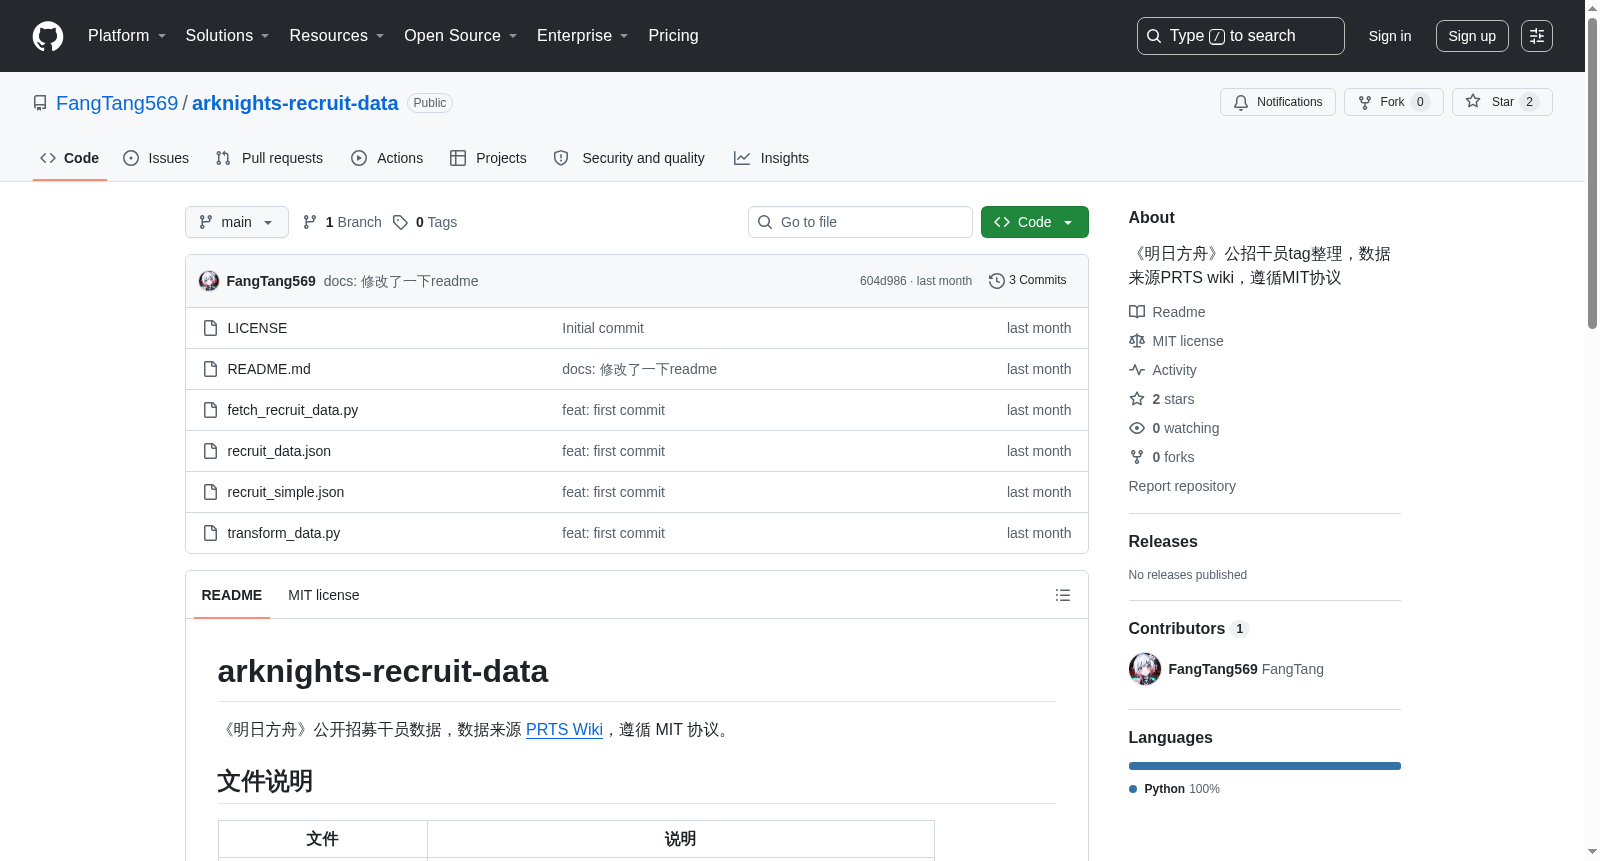This screenshot has height=861, width=1600.
Task: Switch to the Issues tab
Action: 156,158
